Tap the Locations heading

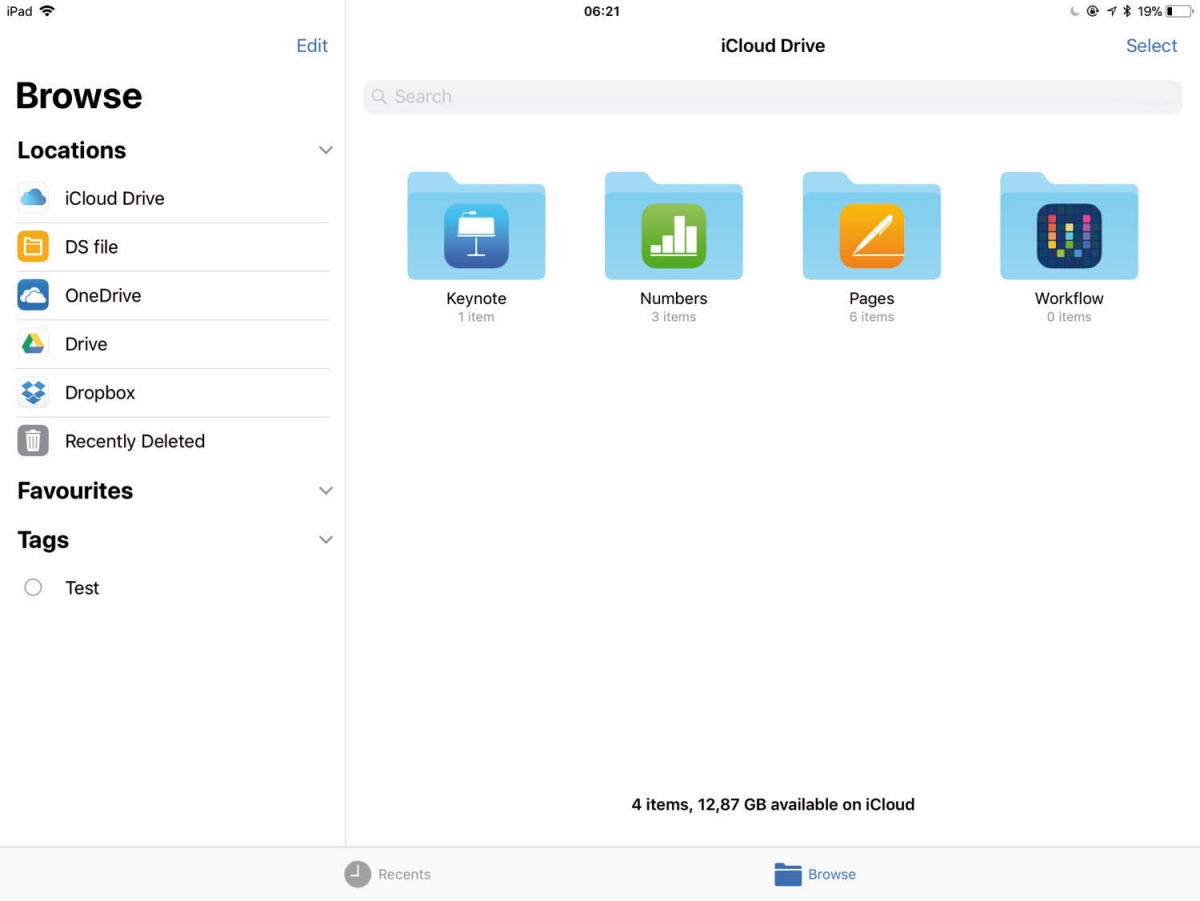click(x=72, y=150)
